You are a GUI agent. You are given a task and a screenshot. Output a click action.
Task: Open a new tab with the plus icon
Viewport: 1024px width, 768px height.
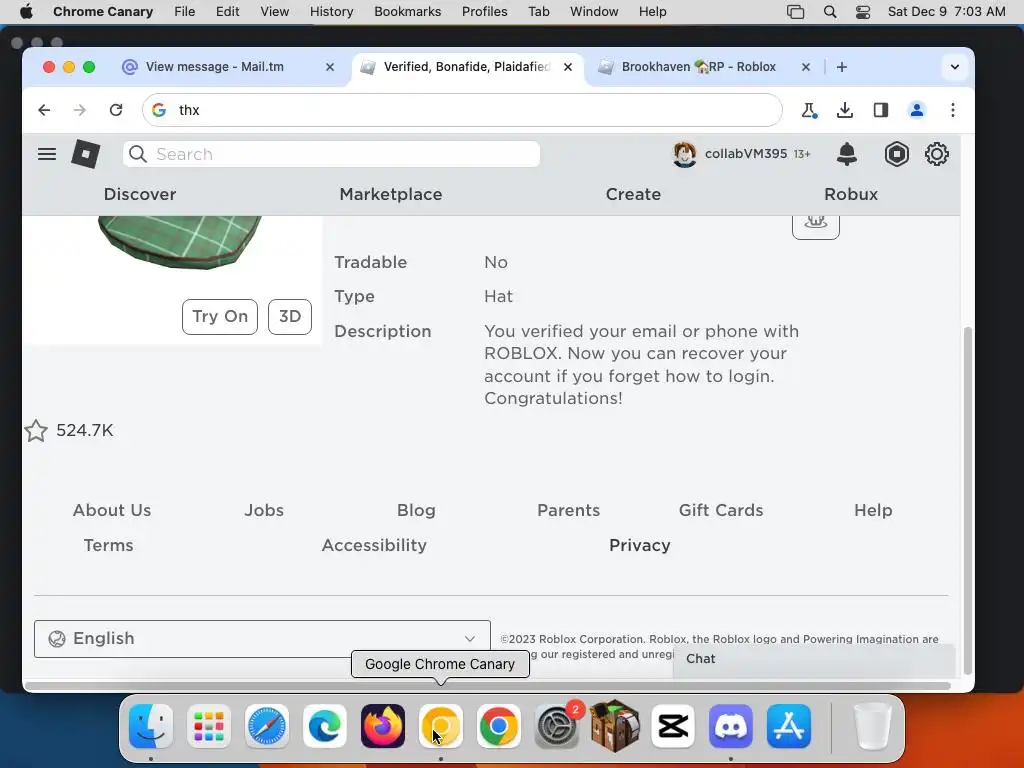[842, 67]
